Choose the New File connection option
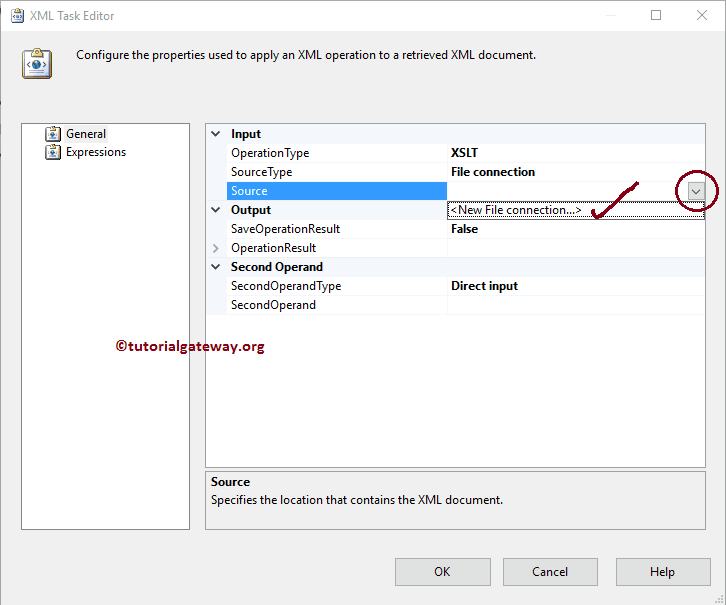The image size is (726, 605). (x=516, y=210)
